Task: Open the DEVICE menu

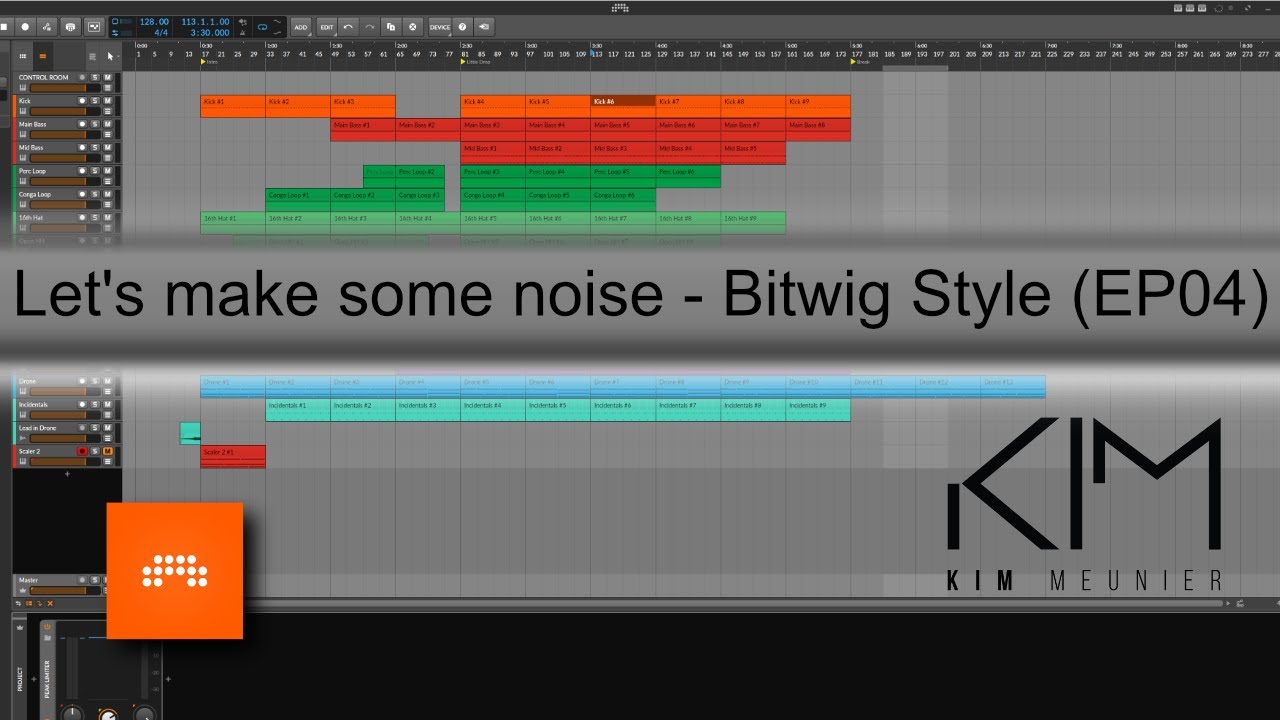Action: click(440, 27)
